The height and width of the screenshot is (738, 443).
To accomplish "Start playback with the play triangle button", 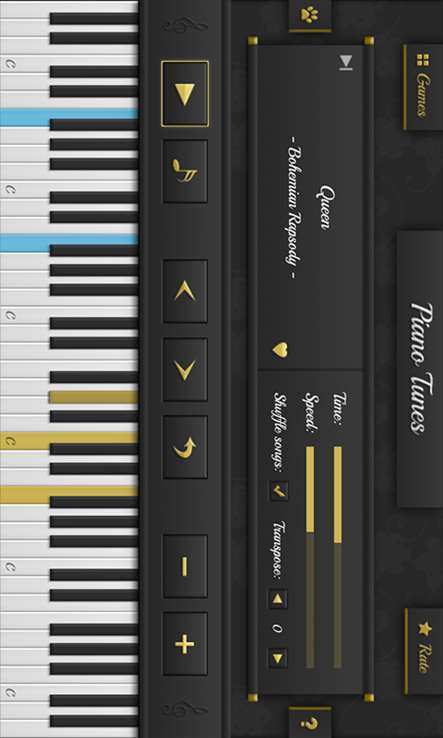I will click(x=185, y=94).
